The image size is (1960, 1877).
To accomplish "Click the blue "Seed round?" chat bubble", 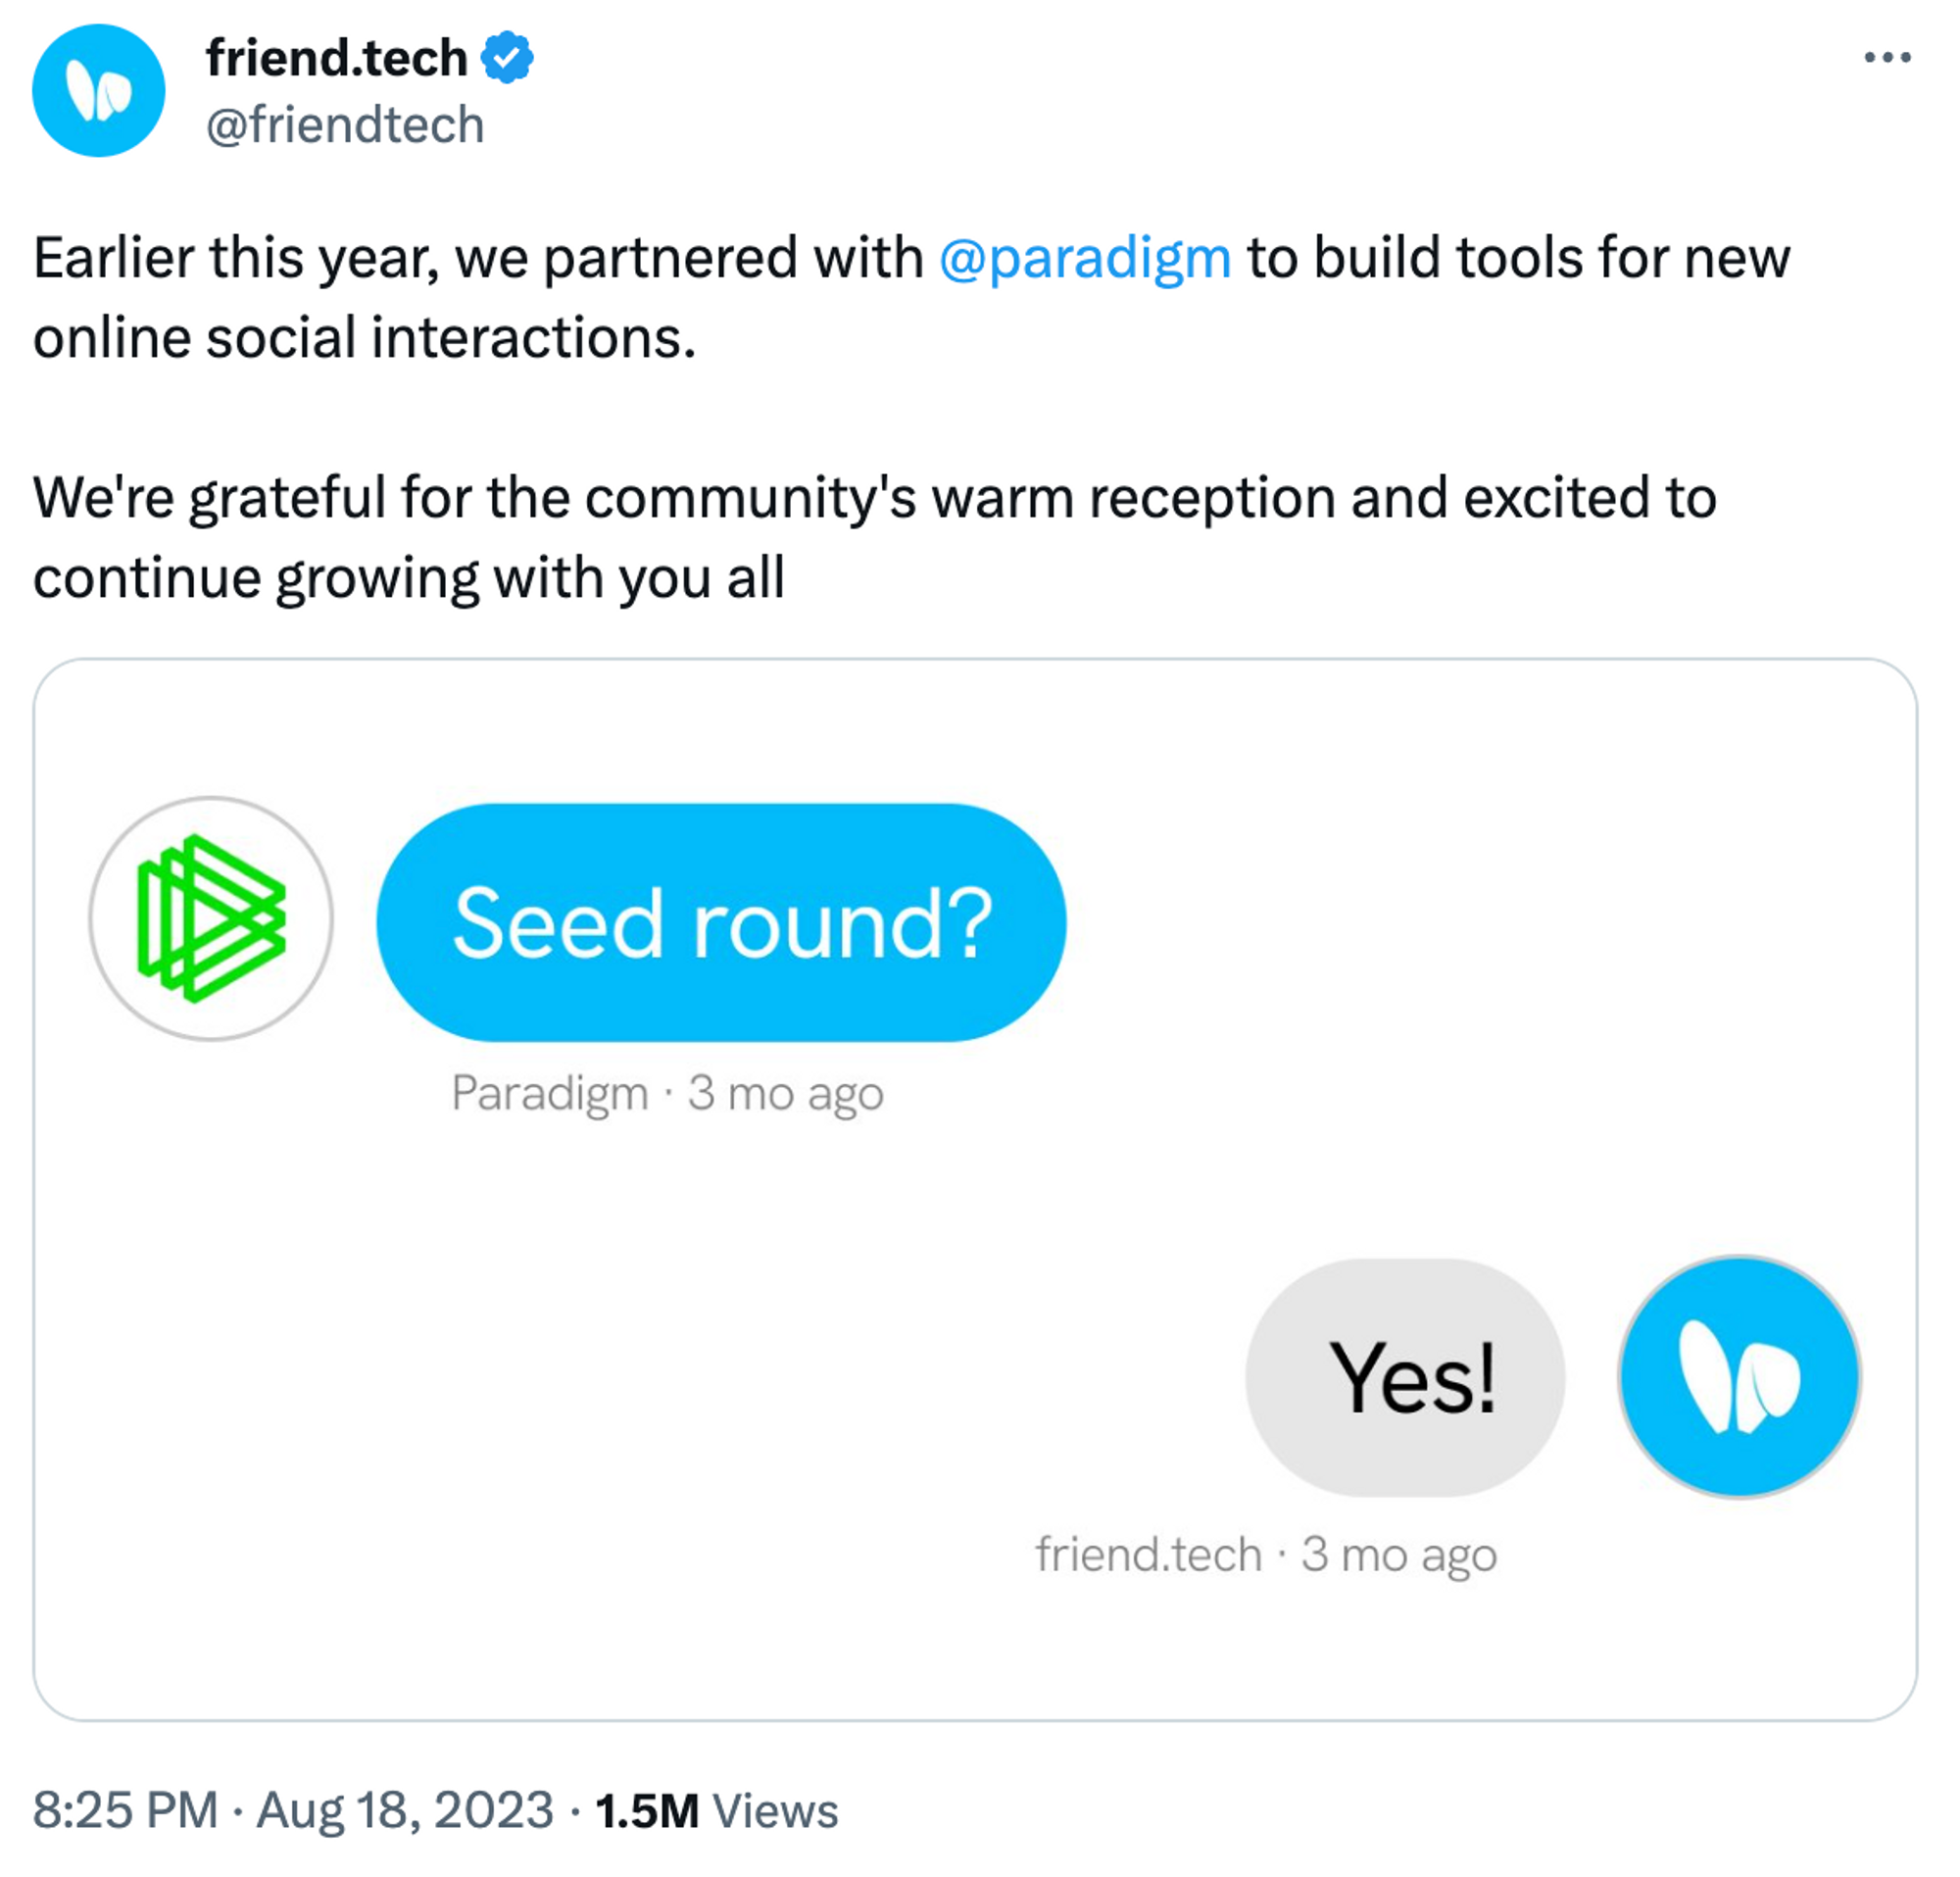I will pyautogui.click(x=721, y=922).
